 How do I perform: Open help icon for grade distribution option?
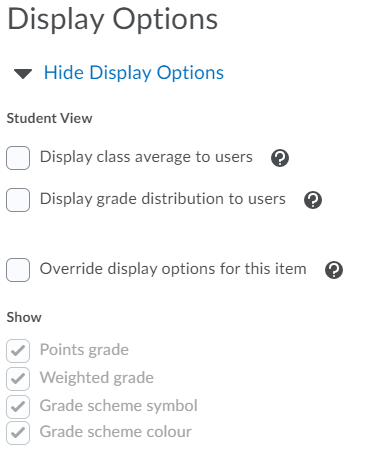tap(313, 200)
